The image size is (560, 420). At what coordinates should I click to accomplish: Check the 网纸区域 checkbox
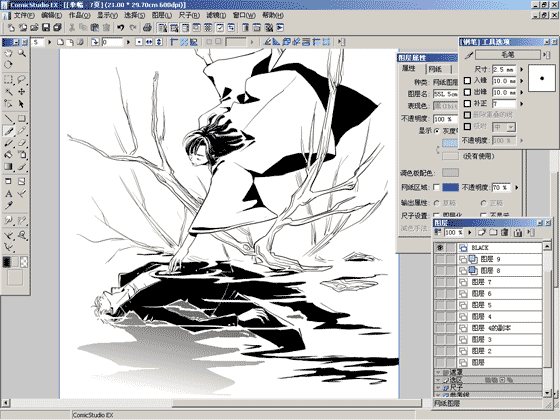(x=436, y=187)
